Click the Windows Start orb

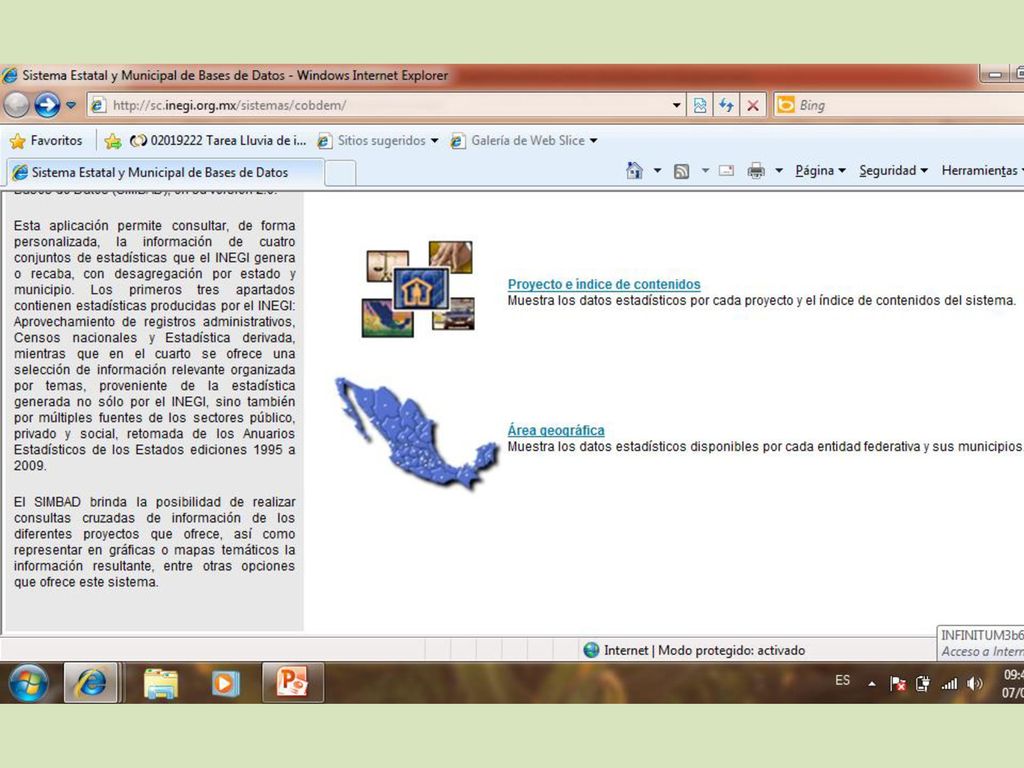[29, 683]
